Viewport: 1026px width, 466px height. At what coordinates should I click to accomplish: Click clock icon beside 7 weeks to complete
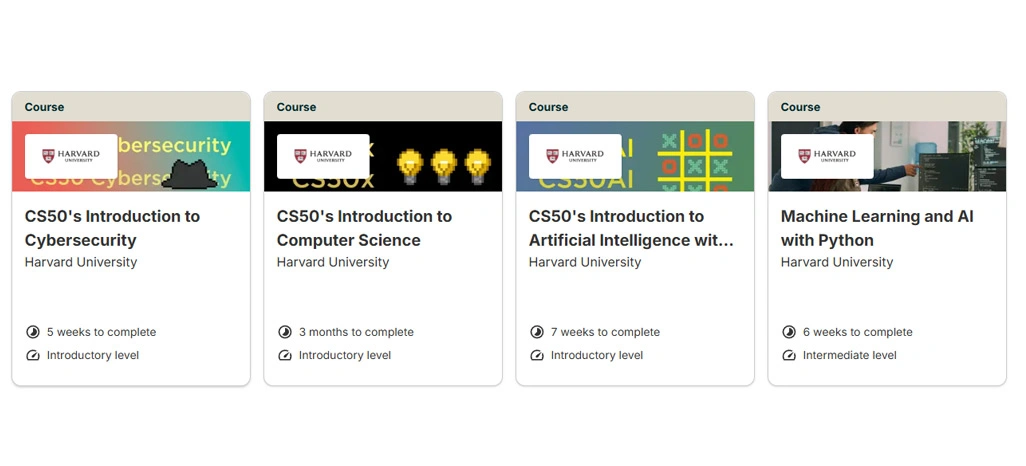coord(536,332)
